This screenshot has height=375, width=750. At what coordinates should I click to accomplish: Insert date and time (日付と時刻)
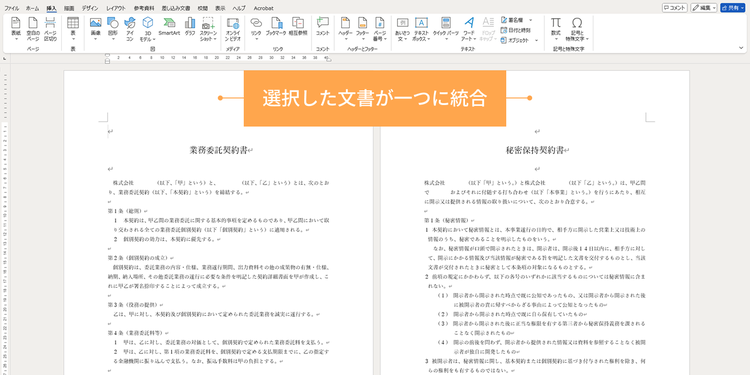point(516,30)
